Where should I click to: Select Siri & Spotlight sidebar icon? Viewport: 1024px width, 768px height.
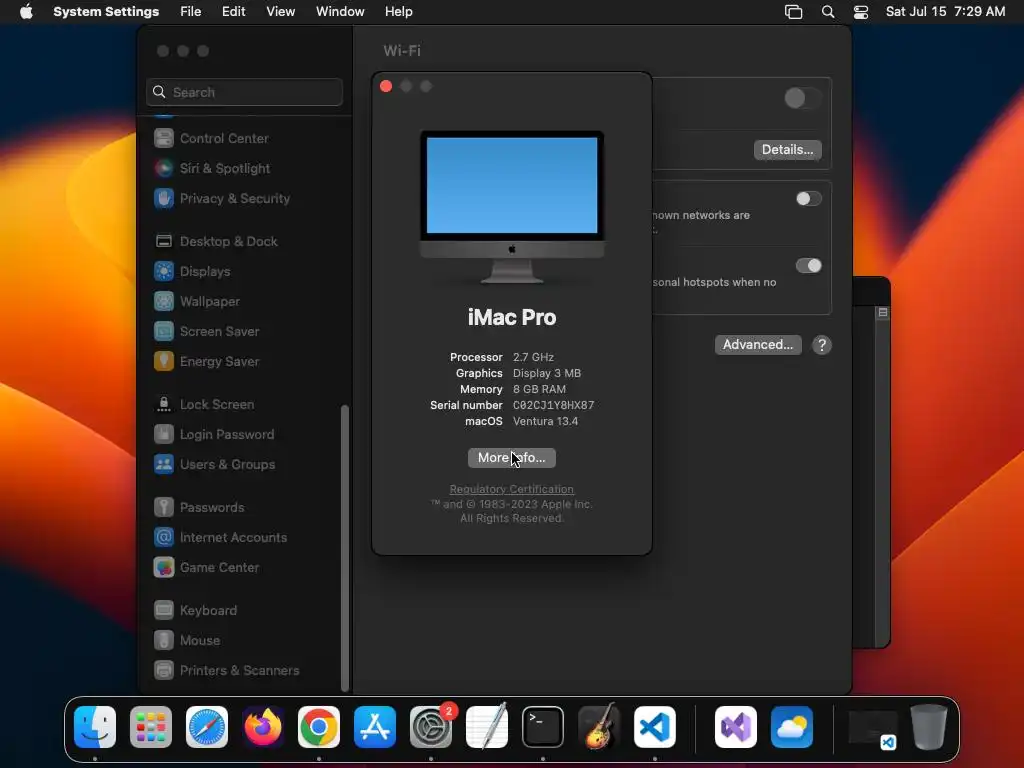(x=164, y=168)
